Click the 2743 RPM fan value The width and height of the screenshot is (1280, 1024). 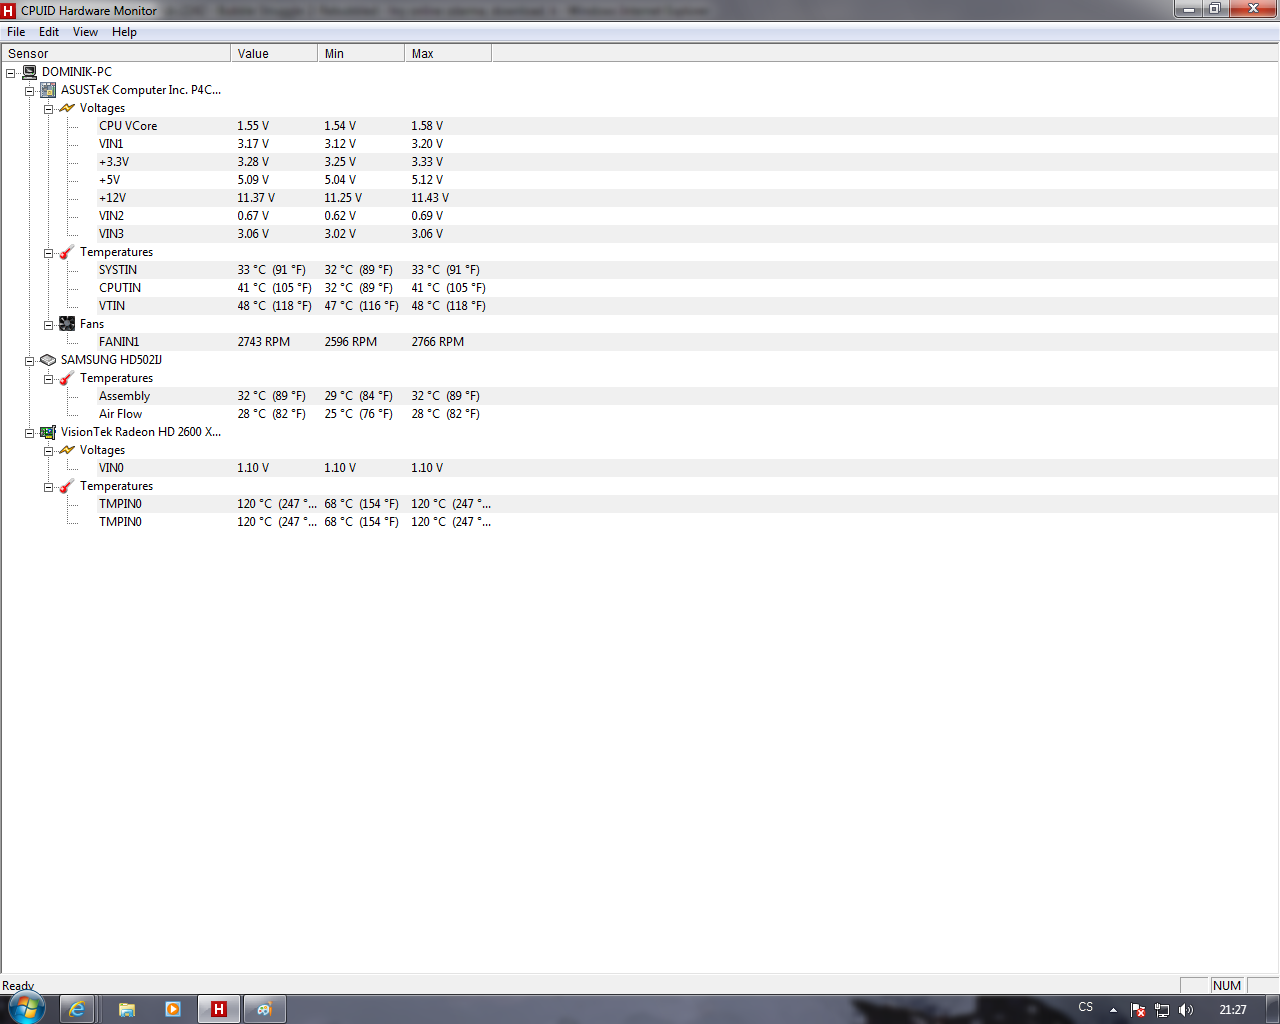[264, 342]
